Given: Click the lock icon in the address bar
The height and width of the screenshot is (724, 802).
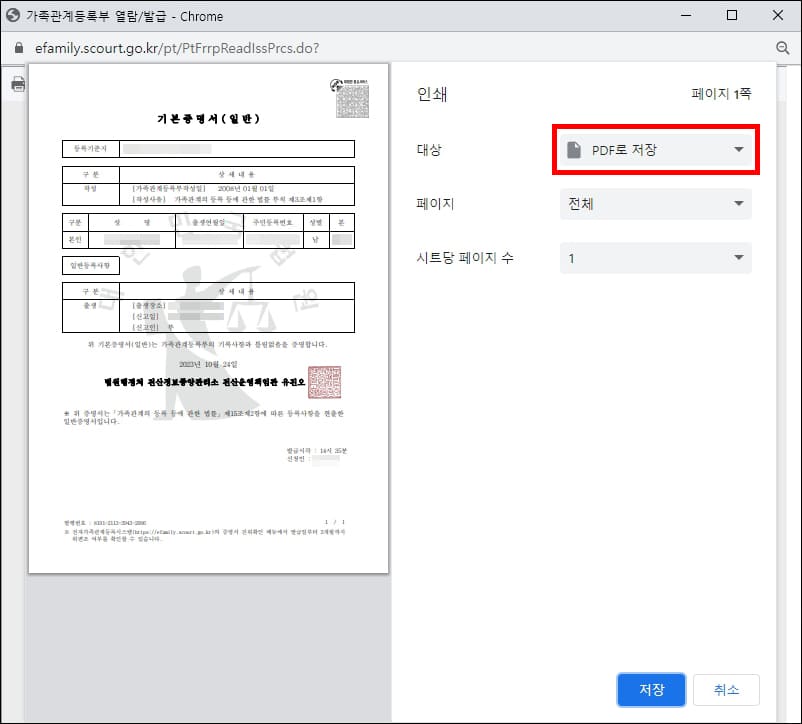Looking at the screenshot, I should tap(17, 46).
